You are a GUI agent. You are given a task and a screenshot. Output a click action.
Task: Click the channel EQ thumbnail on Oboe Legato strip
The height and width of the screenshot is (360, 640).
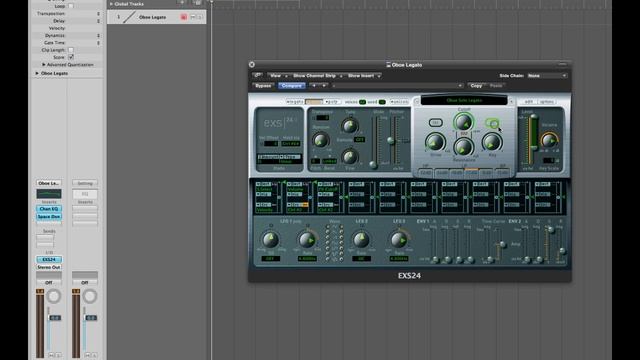tap(49, 193)
